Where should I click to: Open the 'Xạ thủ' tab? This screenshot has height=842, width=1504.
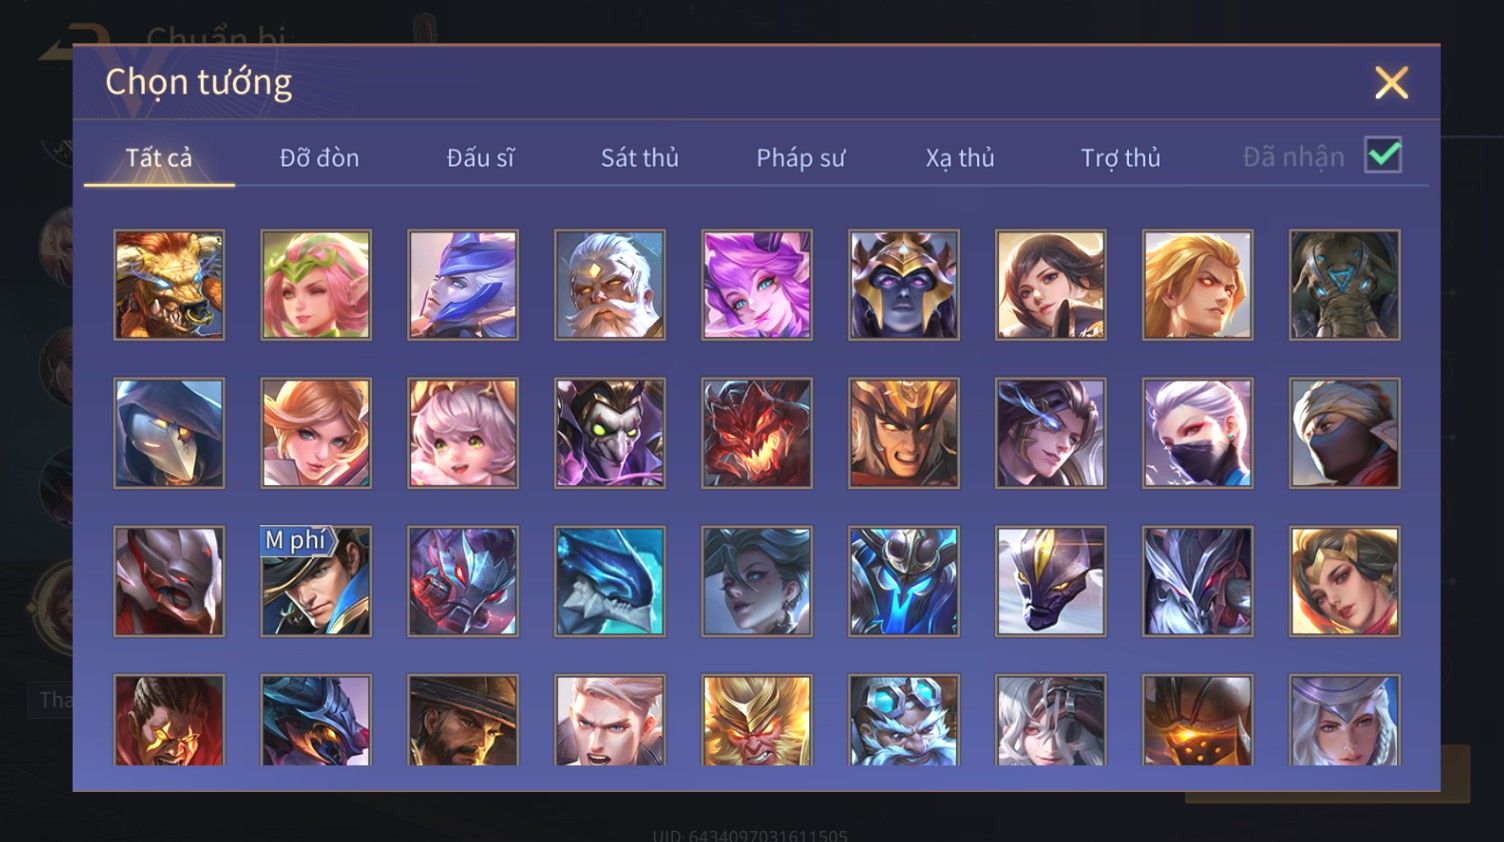960,158
